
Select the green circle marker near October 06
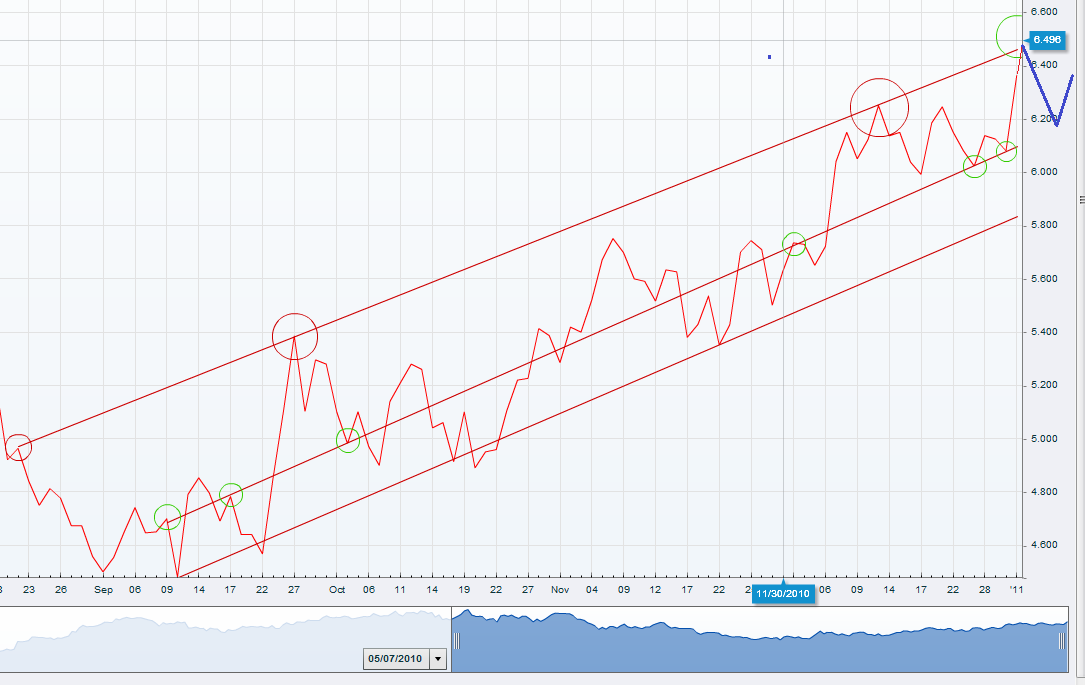coord(348,438)
